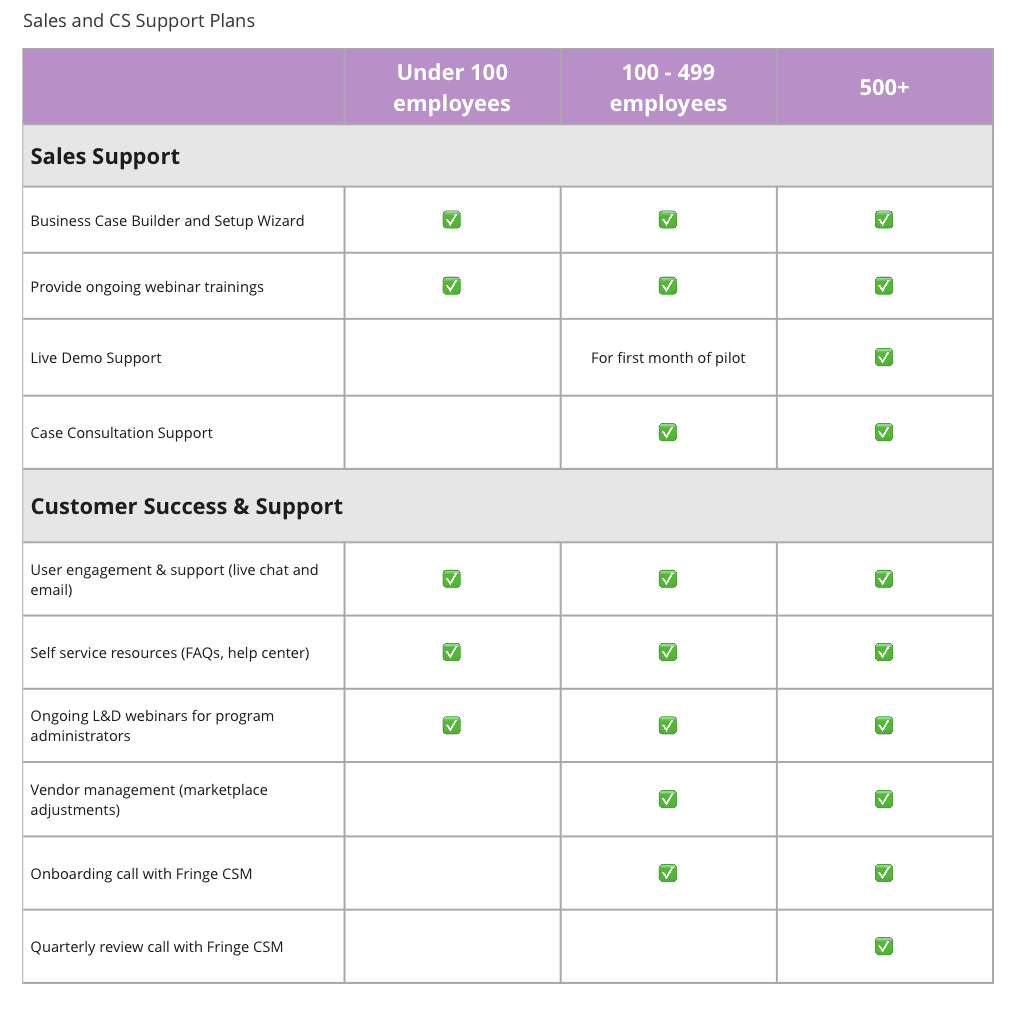Click Quarterly review call checkmark for 500+
1016x1014 pixels.
(x=884, y=946)
